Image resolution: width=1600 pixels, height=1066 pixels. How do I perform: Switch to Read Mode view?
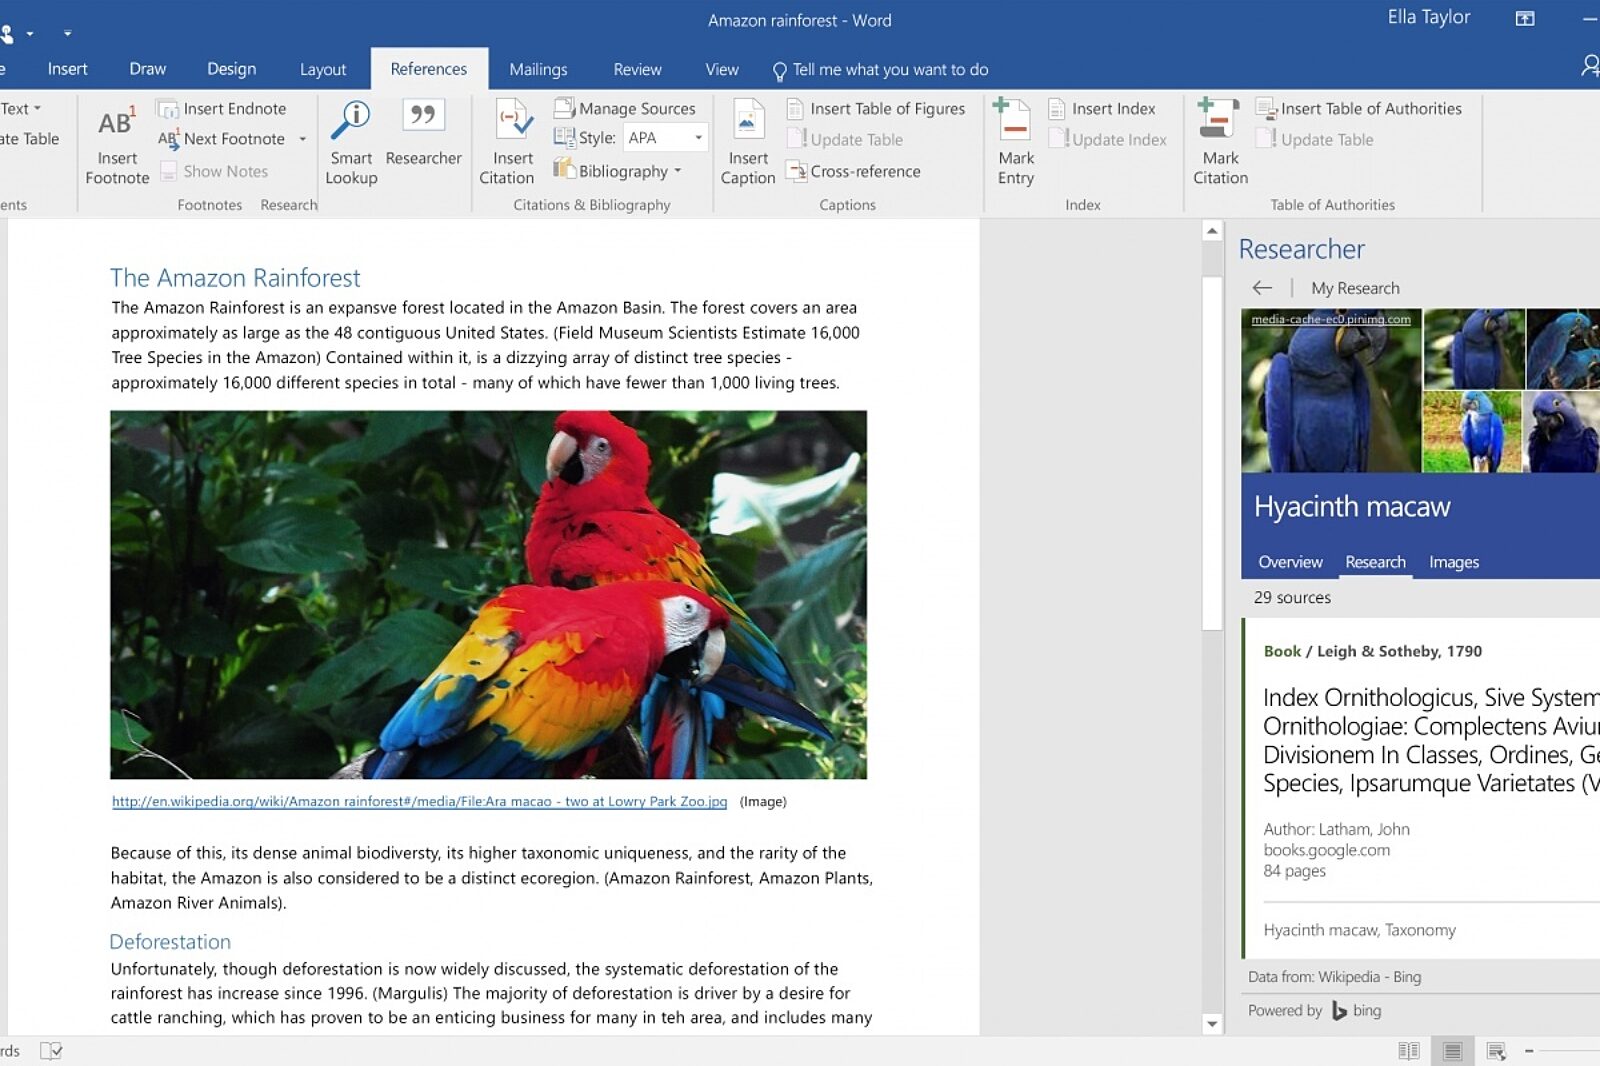(x=1408, y=1051)
